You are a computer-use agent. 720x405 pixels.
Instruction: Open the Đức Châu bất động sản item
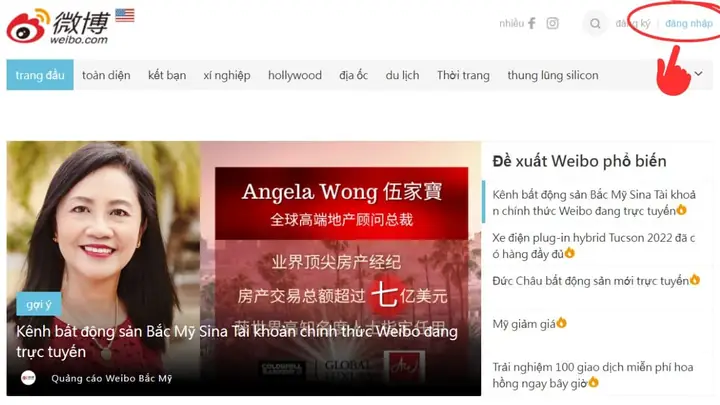[596, 281]
